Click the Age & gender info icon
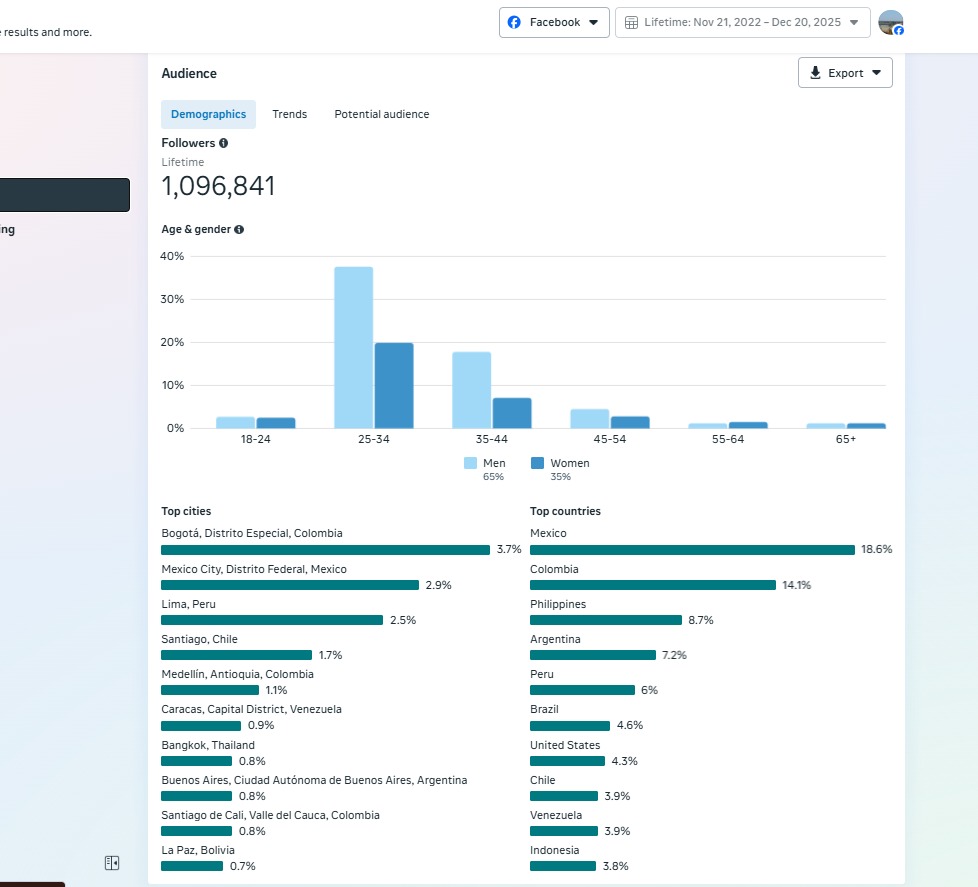This screenshot has height=887, width=978. (x=239, y=229)
